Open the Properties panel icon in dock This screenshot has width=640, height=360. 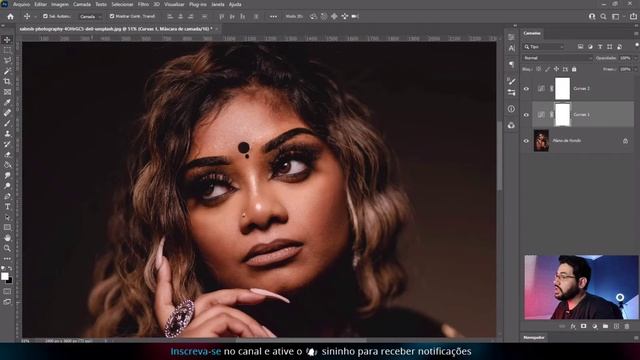511,37
